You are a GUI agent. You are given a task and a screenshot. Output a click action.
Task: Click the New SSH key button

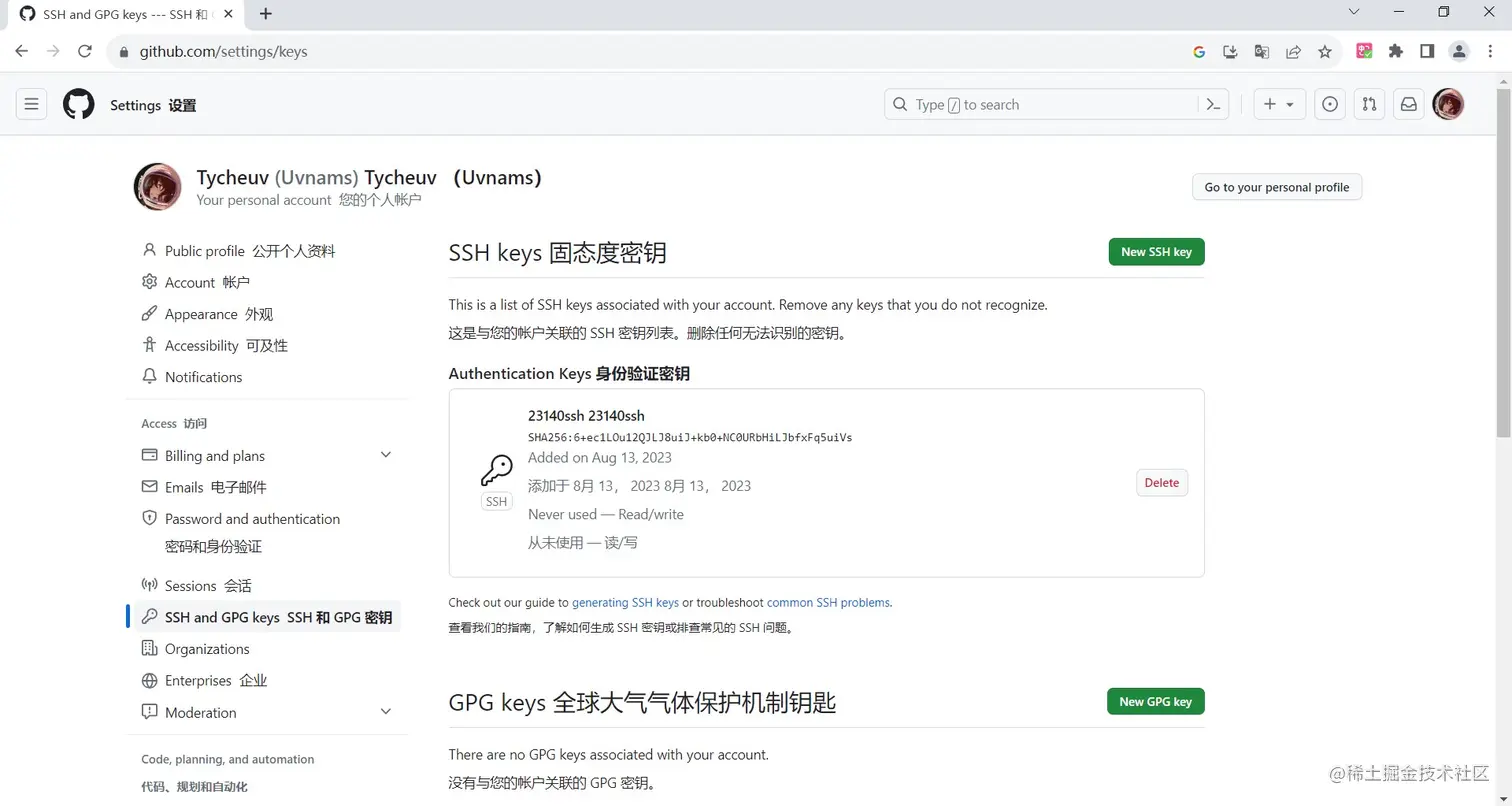[1155, 251]
